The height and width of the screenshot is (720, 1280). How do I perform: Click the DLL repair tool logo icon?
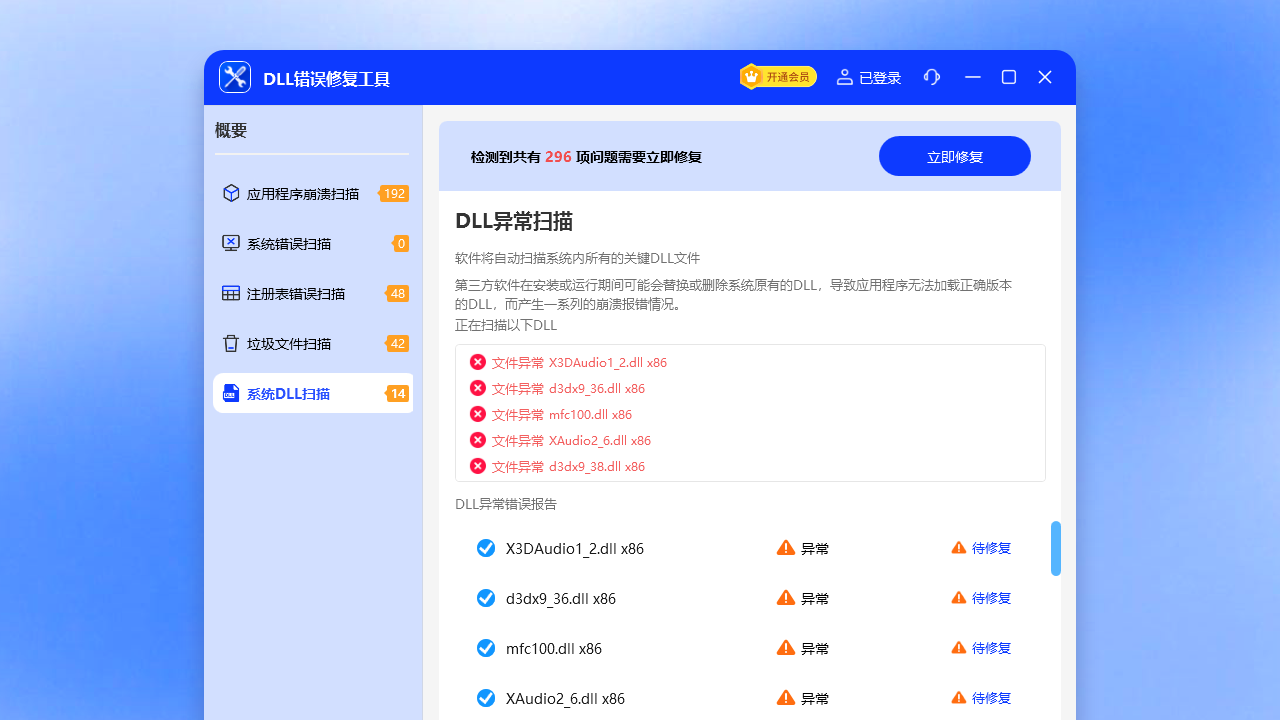point(235,77)
